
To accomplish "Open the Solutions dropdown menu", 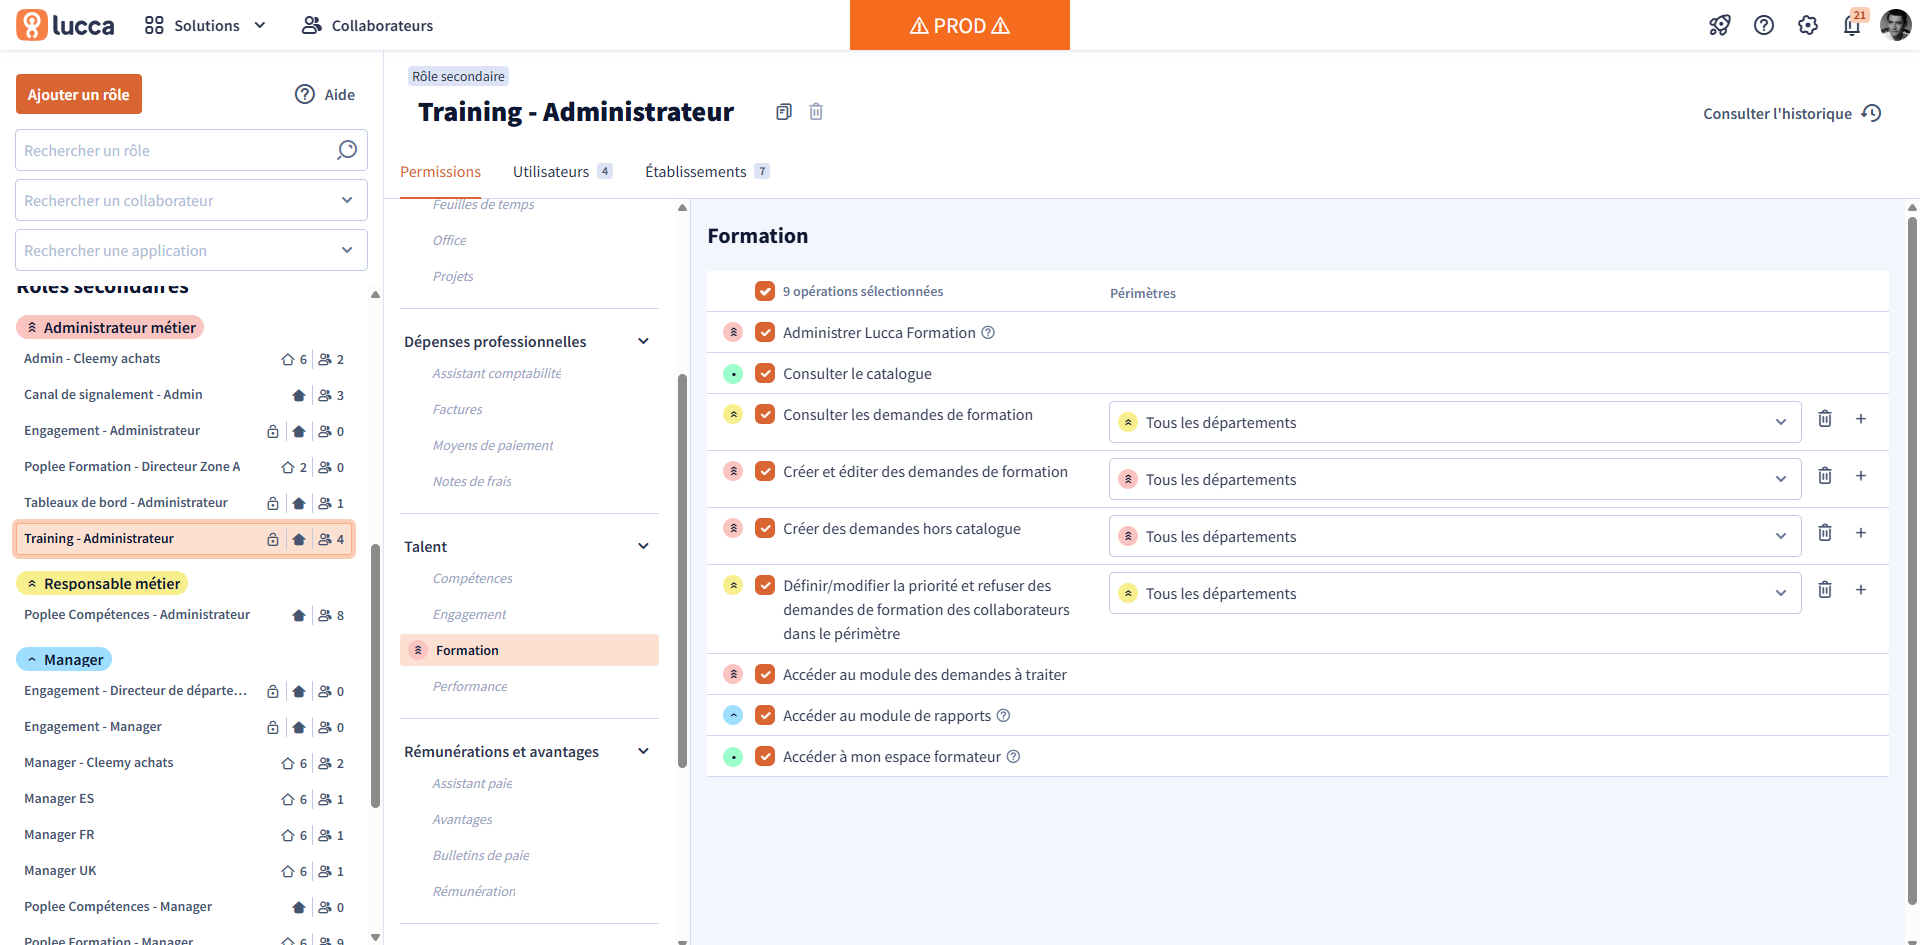I will pos(206,25).
